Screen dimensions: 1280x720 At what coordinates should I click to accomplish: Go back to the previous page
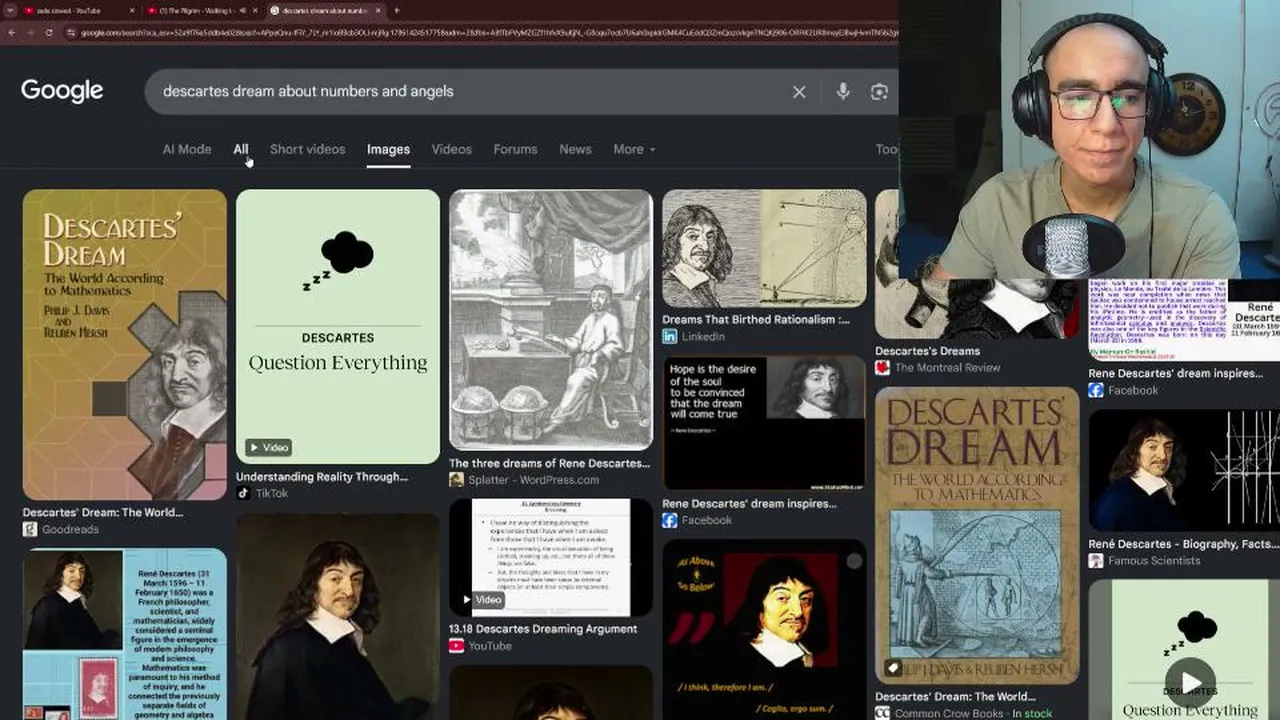[x=11, y=33]
